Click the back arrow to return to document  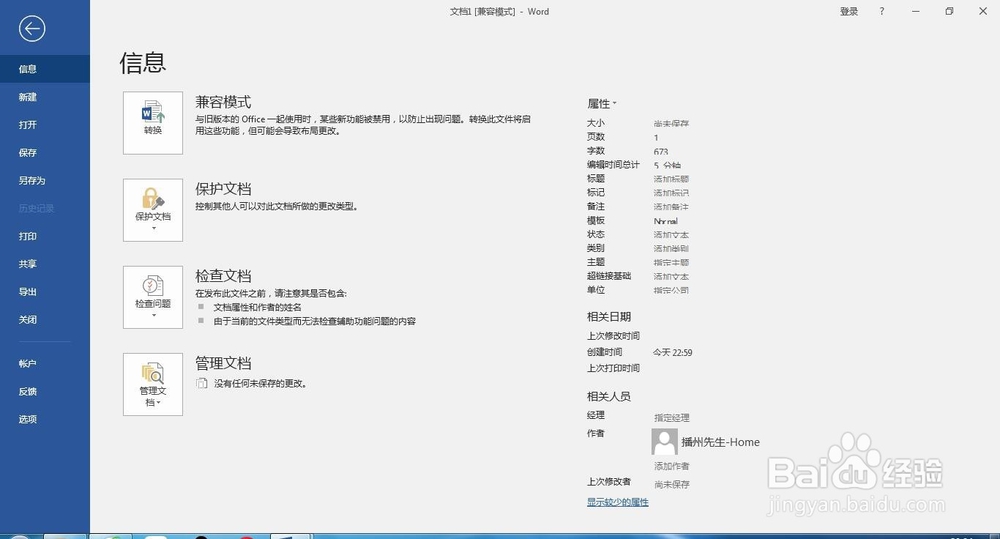tap(32, 29)
